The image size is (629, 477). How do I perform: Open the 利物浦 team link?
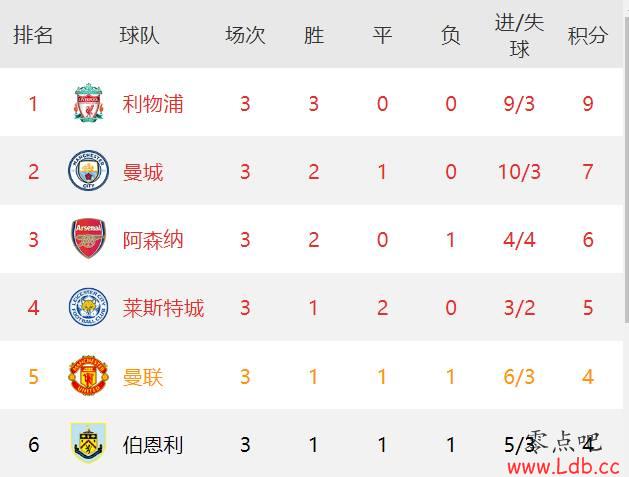pos(153,104)
